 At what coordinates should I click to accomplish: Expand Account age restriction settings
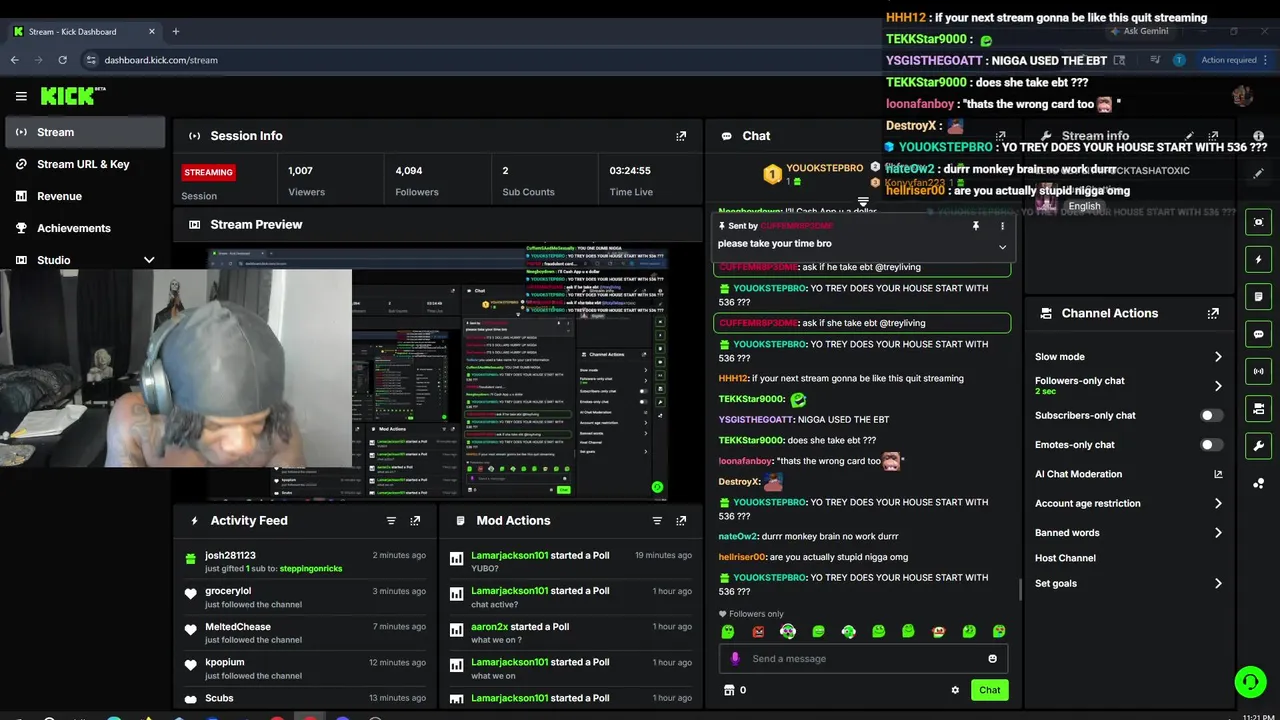(1218, 504)
